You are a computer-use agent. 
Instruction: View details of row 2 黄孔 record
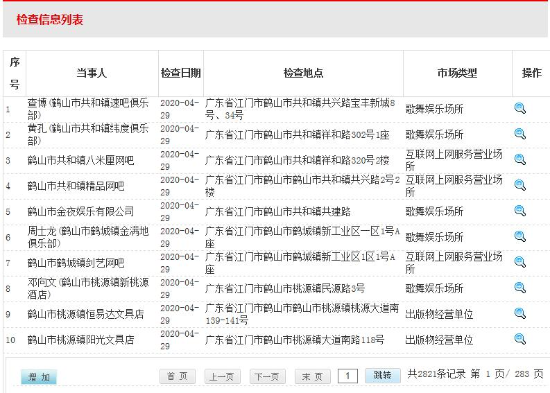point(520,134)
